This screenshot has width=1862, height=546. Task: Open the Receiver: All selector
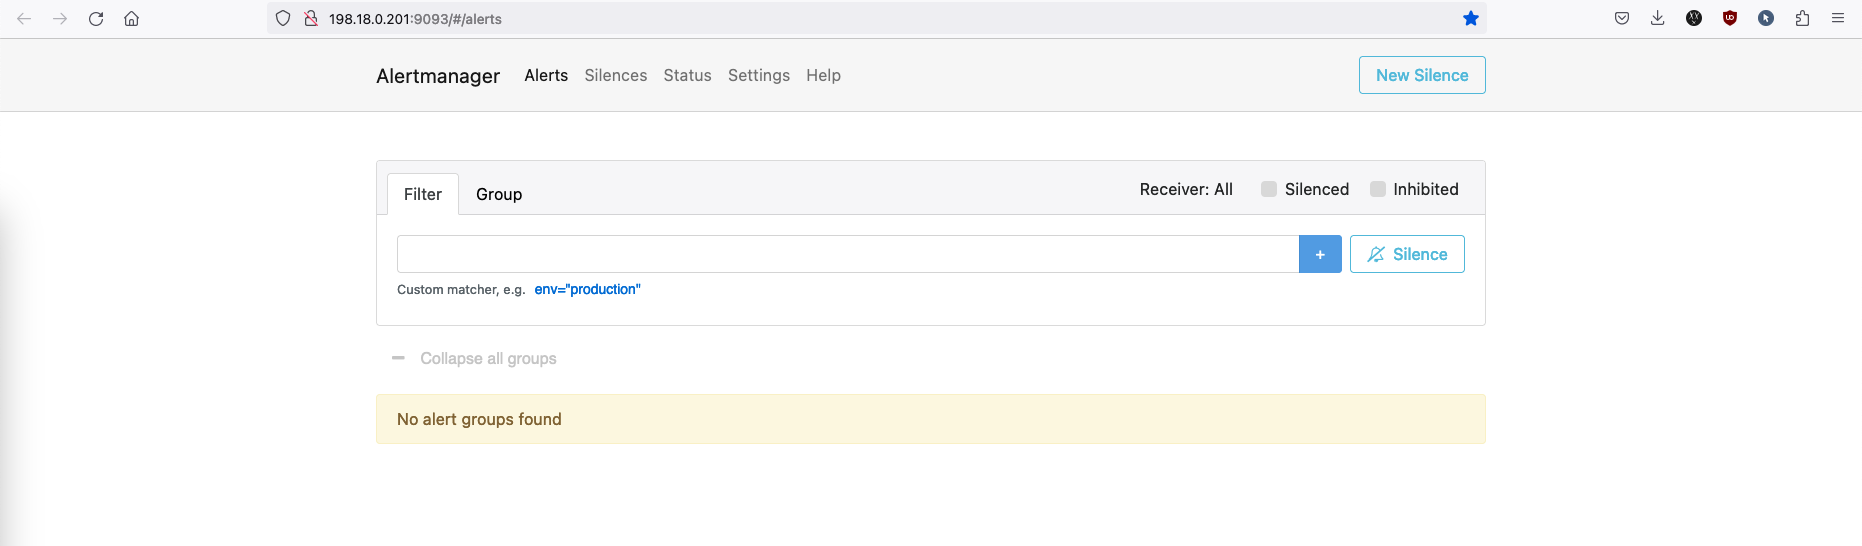click(x=1186, y=189)
